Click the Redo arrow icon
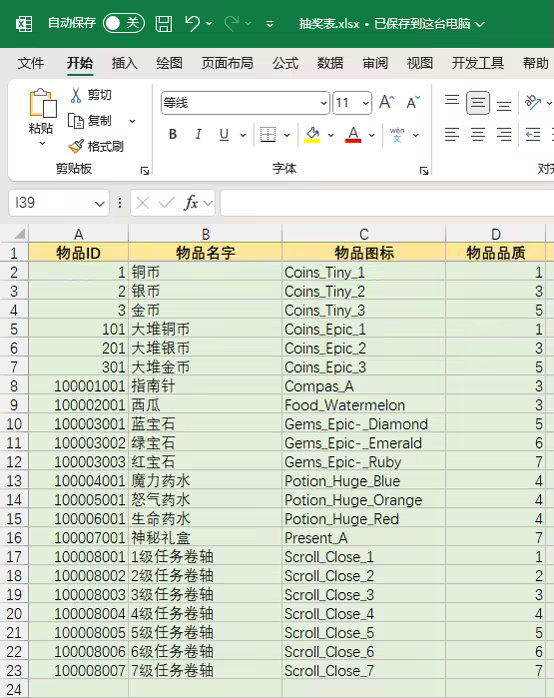The image size is (554, 698). (x=231, y=23)
